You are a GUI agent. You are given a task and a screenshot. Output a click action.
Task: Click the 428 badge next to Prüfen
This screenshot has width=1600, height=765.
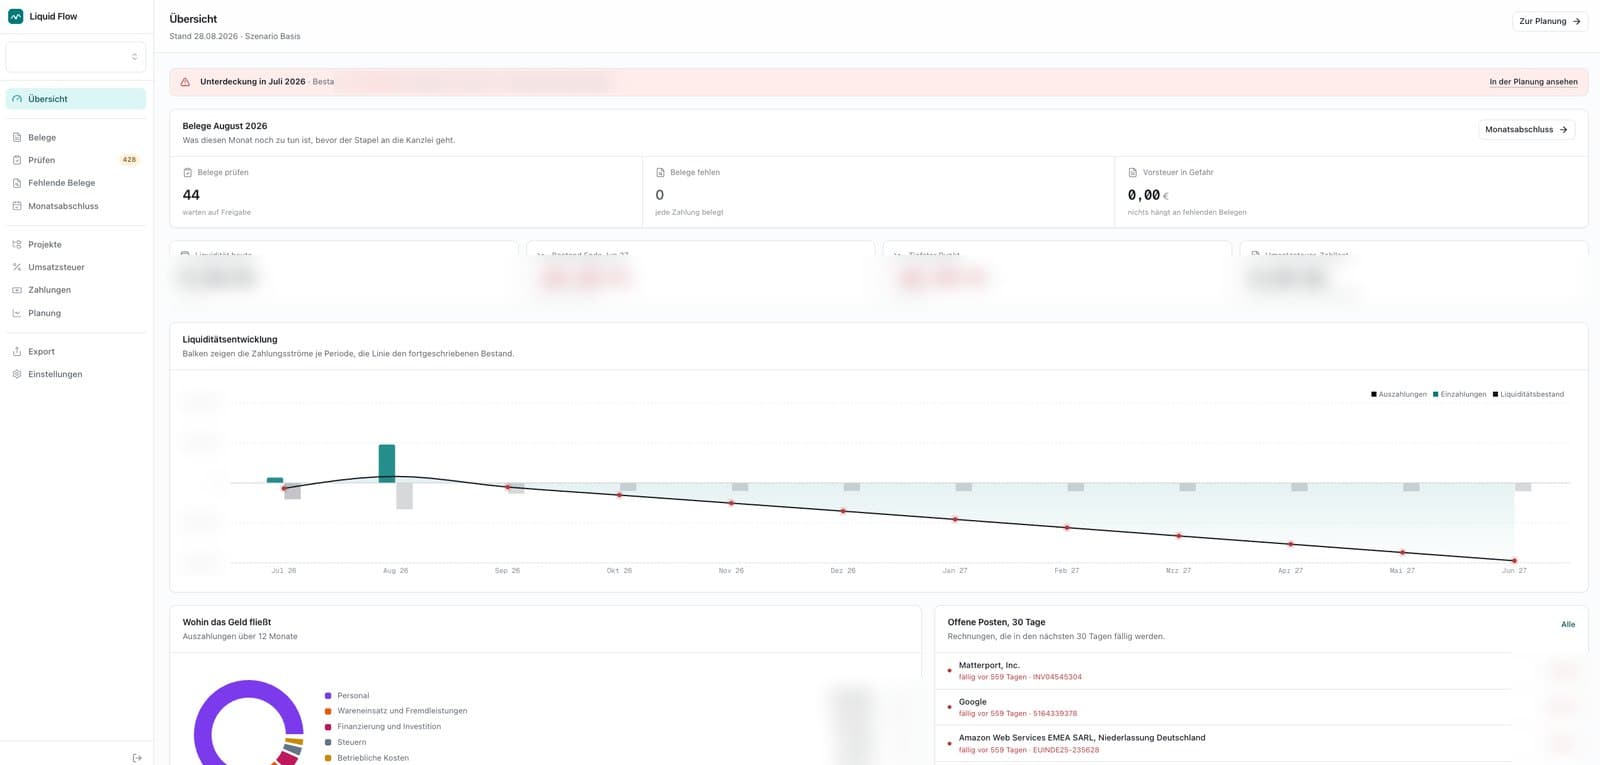[129, 160]
